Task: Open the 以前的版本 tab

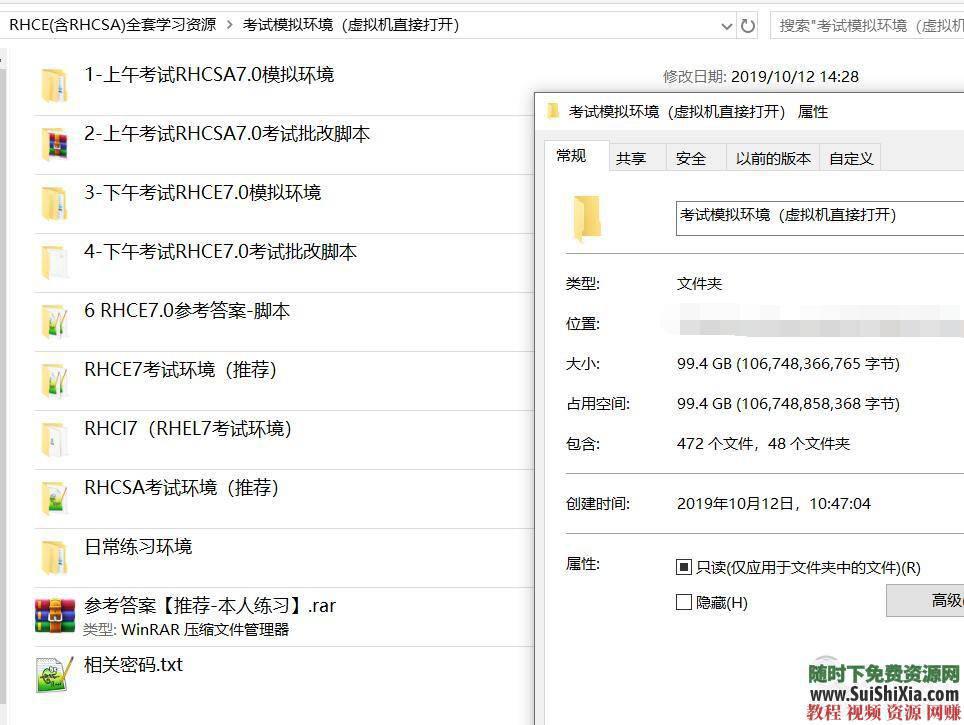Action: [772, 157]
